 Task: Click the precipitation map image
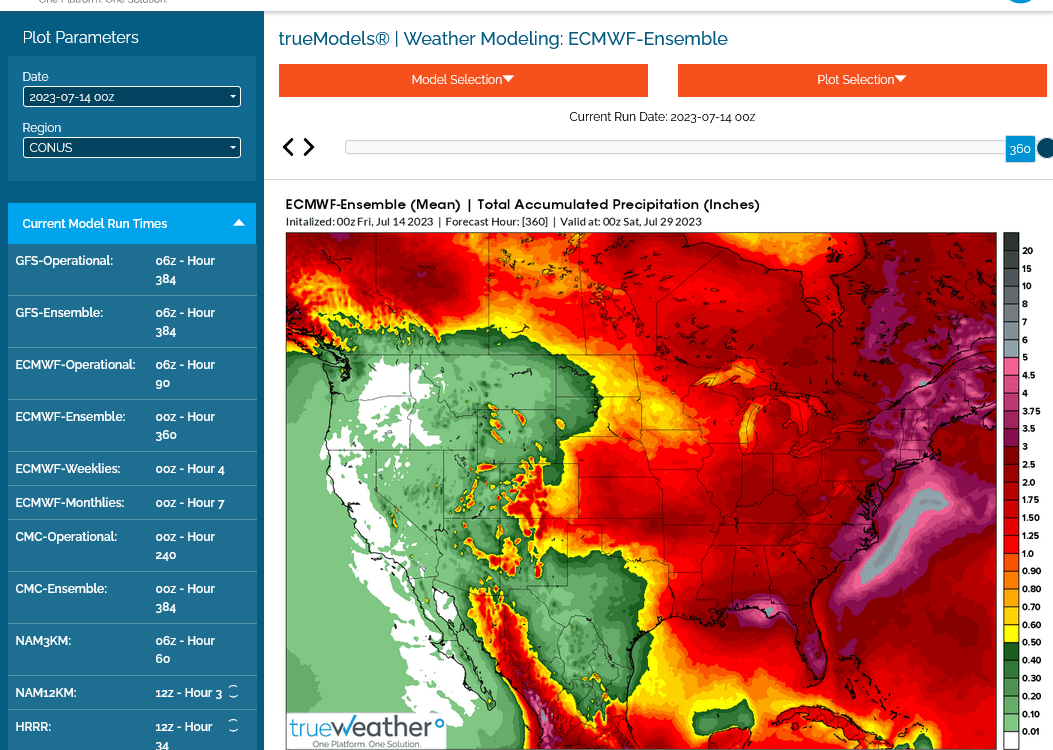pyautogui.click(x=641, y=491)
